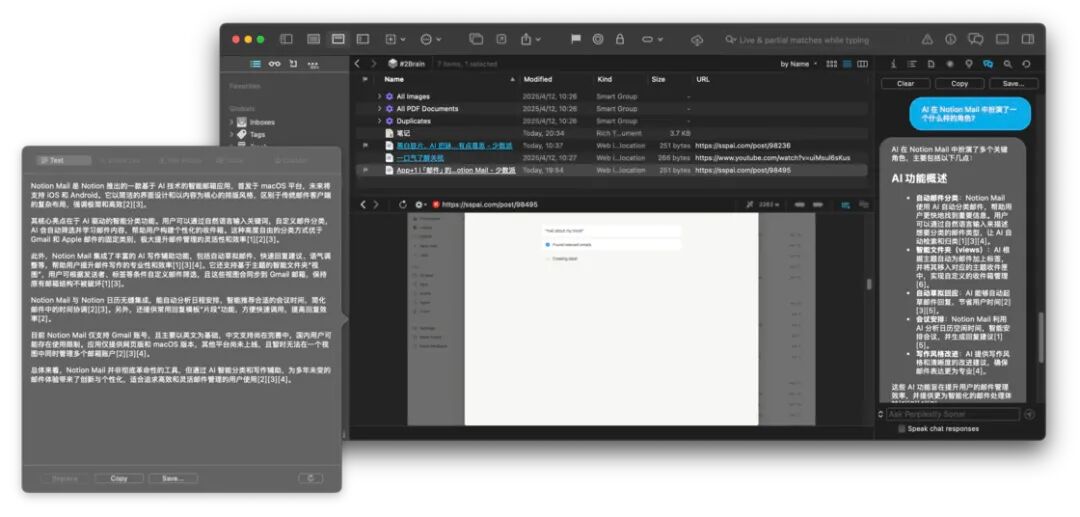Expand Inboxes in the sidebar
The height and width of the screenshot is (517, 1080).
click(x=232, y=122)
